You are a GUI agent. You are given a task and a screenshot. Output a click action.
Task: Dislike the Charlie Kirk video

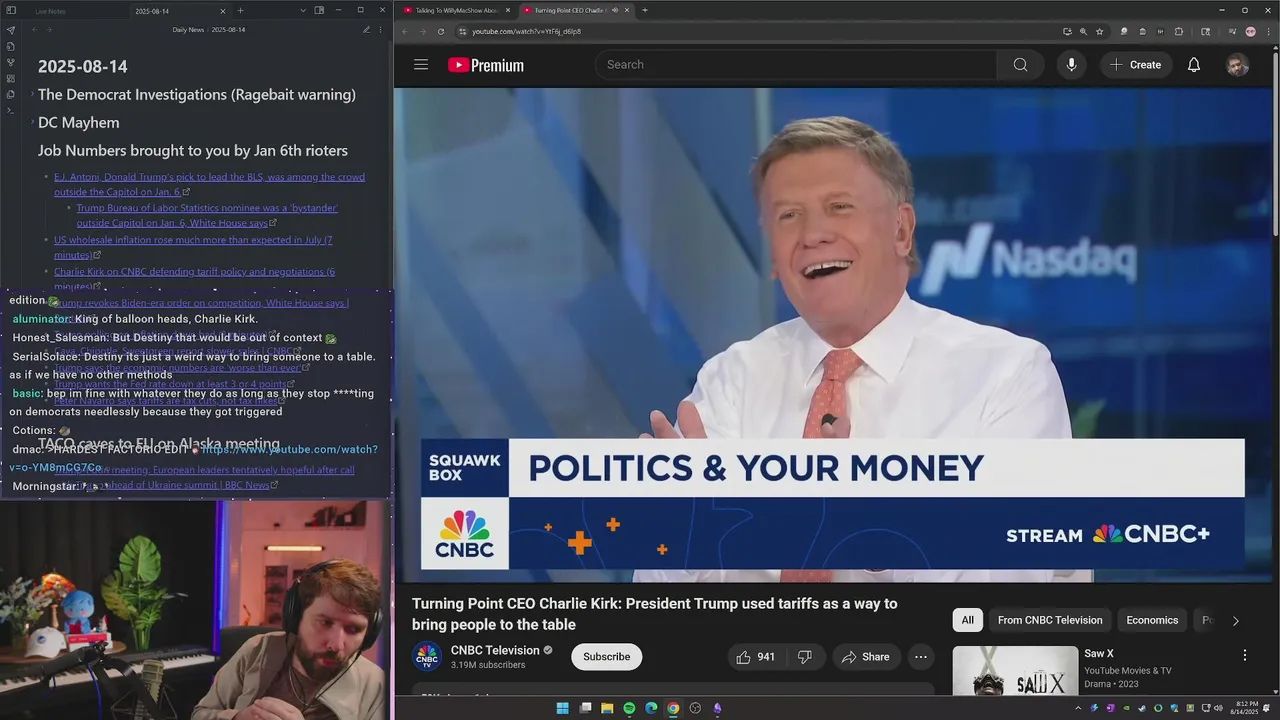[x=804, y=657]
